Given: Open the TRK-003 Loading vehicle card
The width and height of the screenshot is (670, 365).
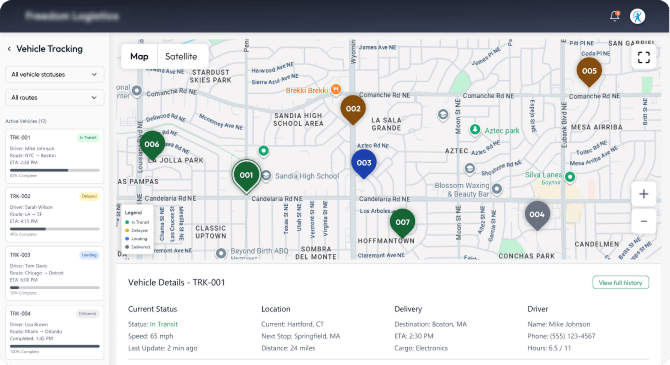Looking at the screenshot, I should click(55, 273).
